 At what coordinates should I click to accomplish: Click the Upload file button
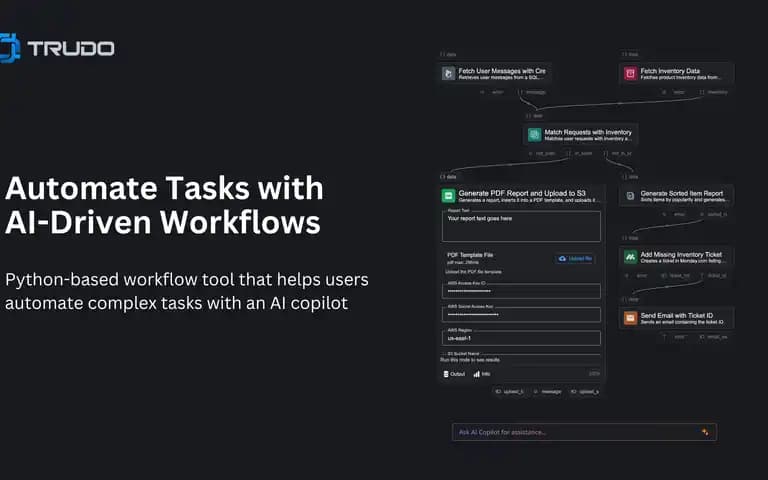tap(576, 258)
